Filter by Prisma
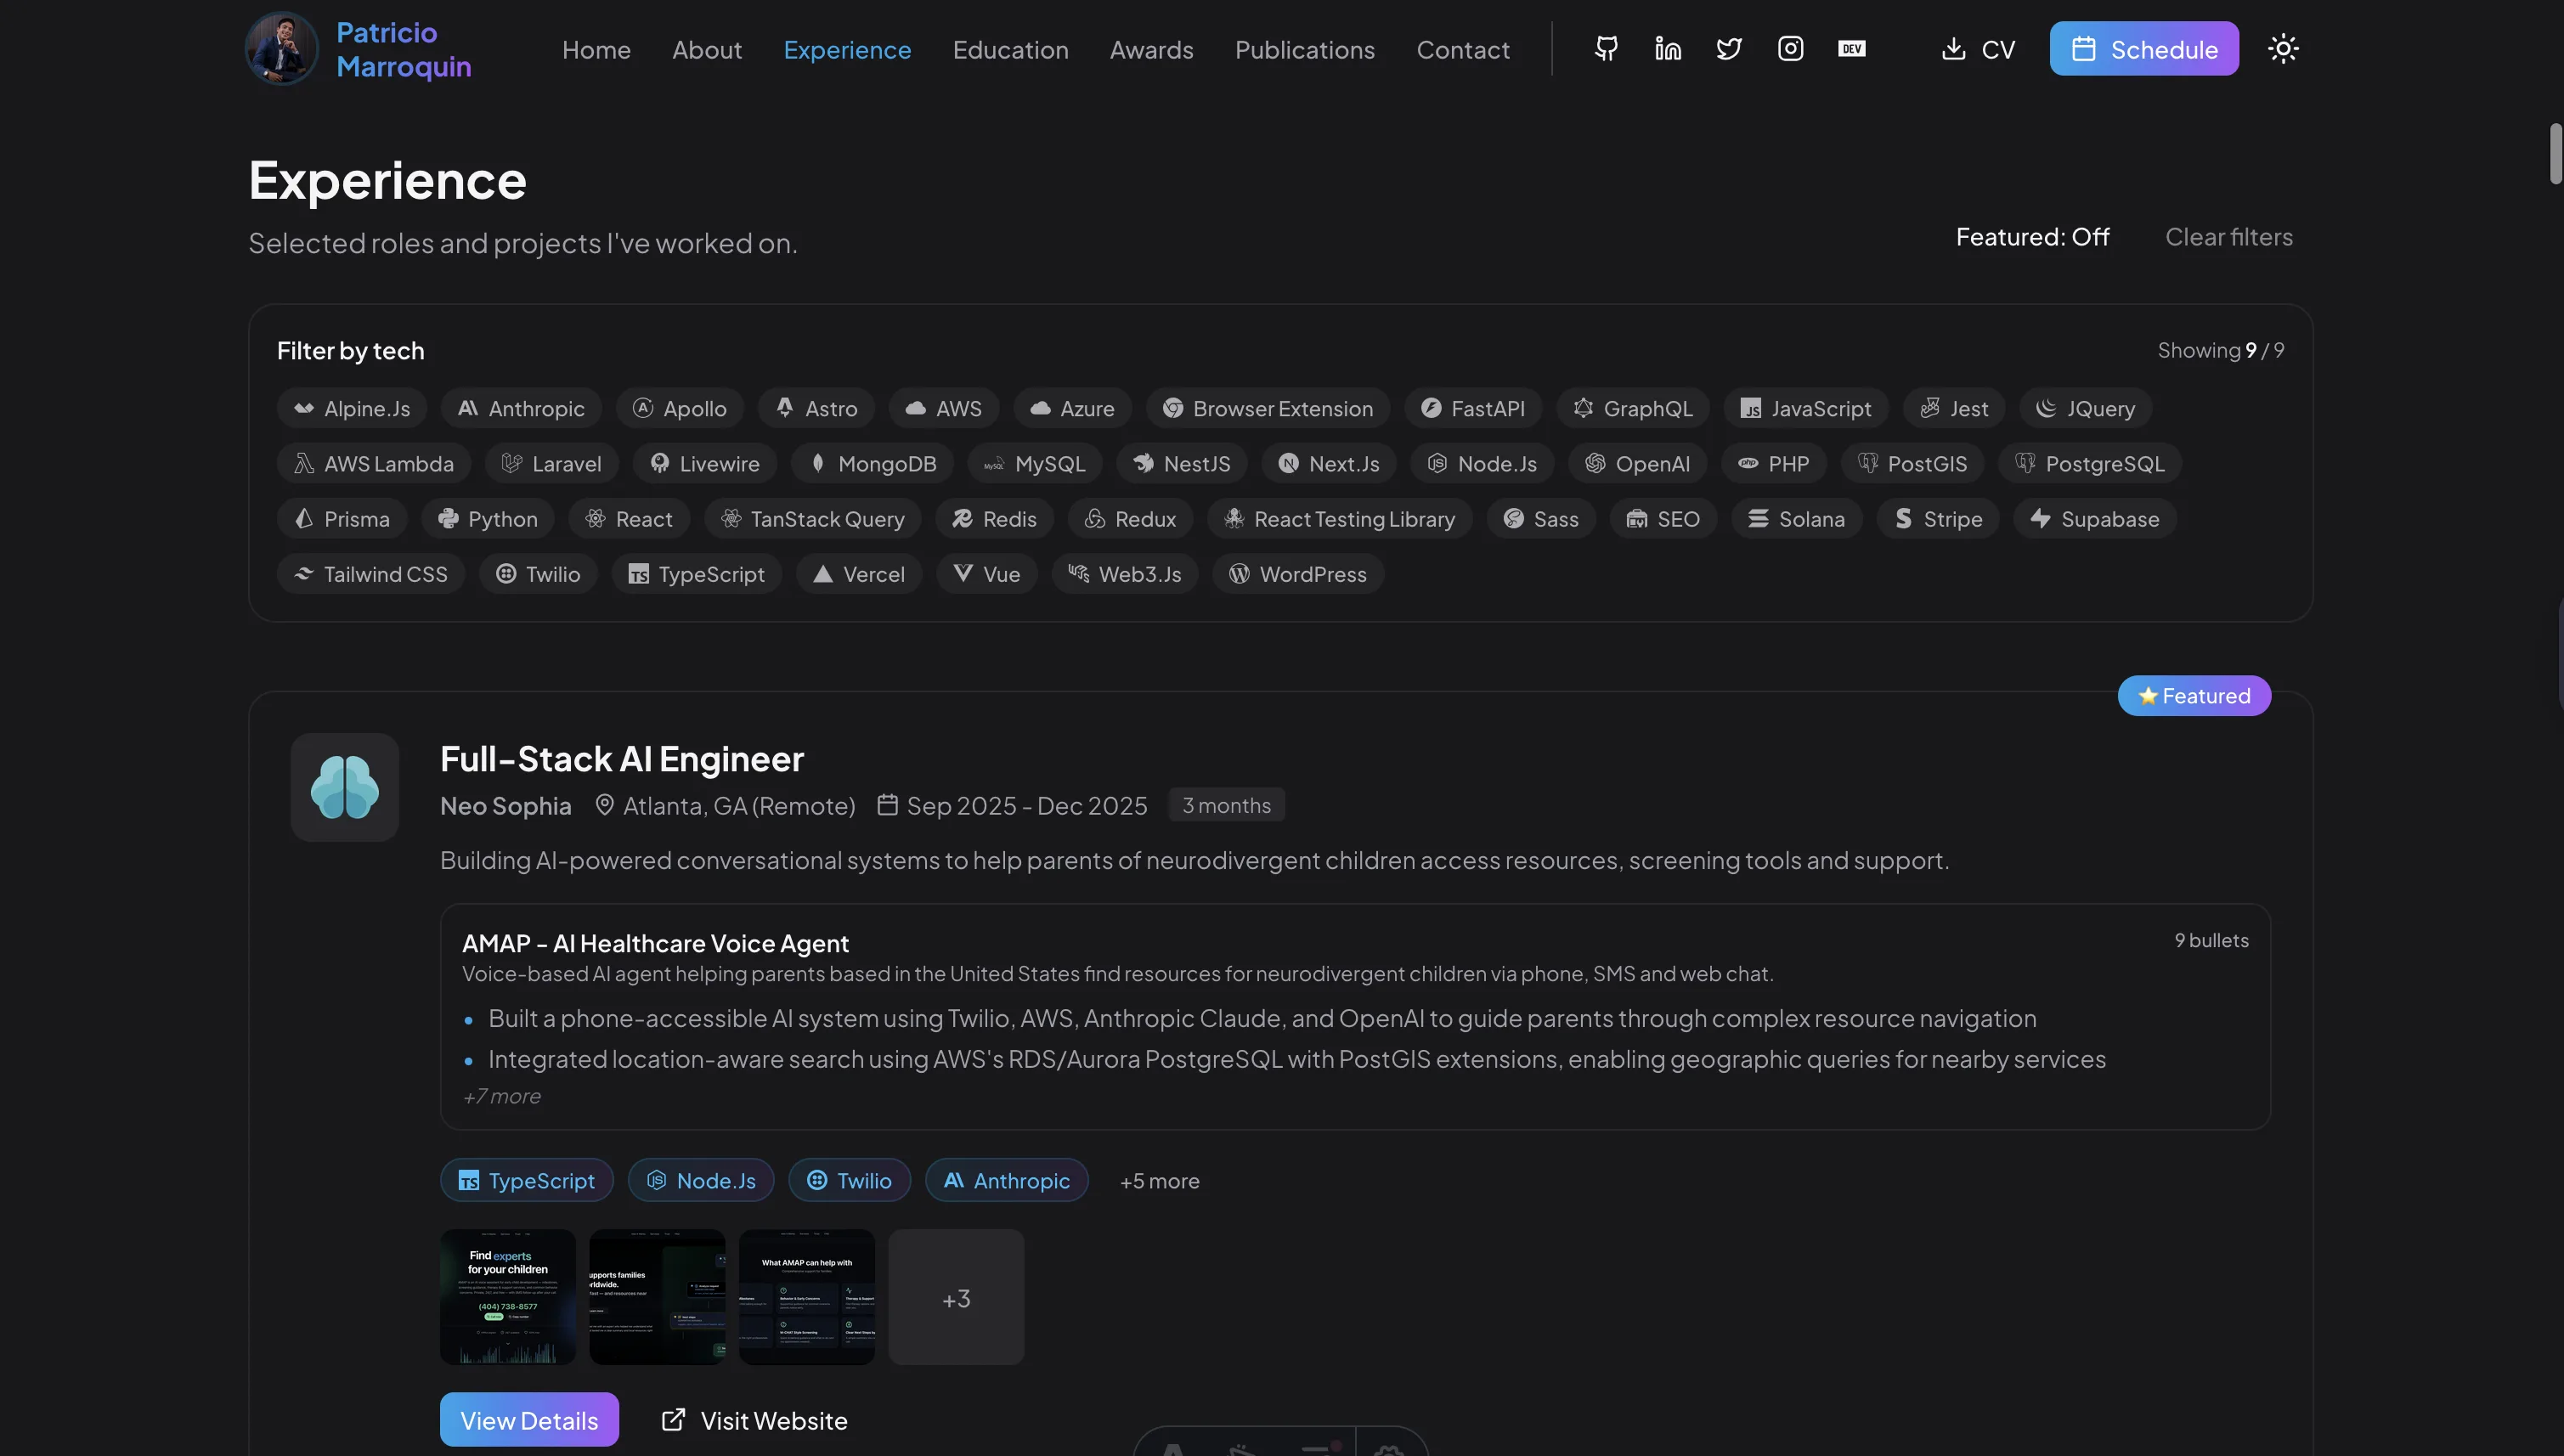 342,518
